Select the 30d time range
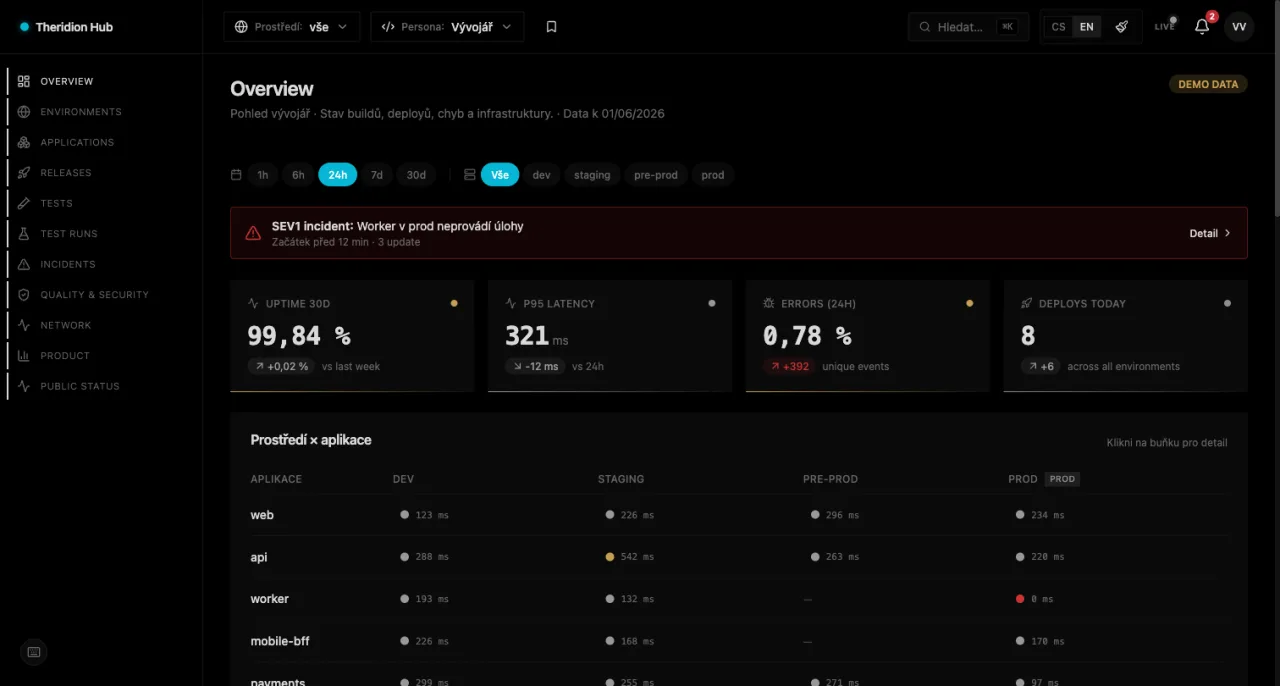Image resolution: width=1280 pixels, height=686 pixels. pyautogui.click(x=416, y=175)
